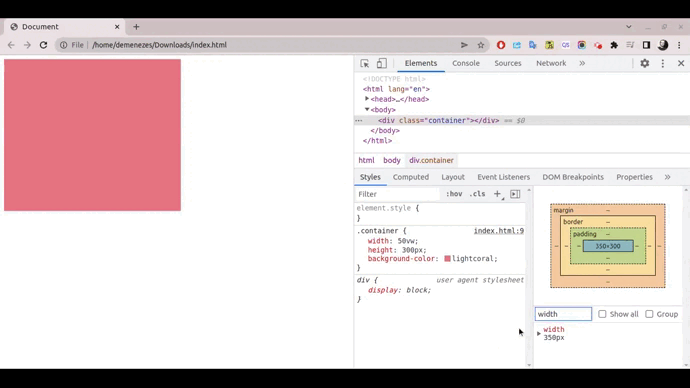Click the display: block declaration
690x388 pixels.
pos(400,290)
